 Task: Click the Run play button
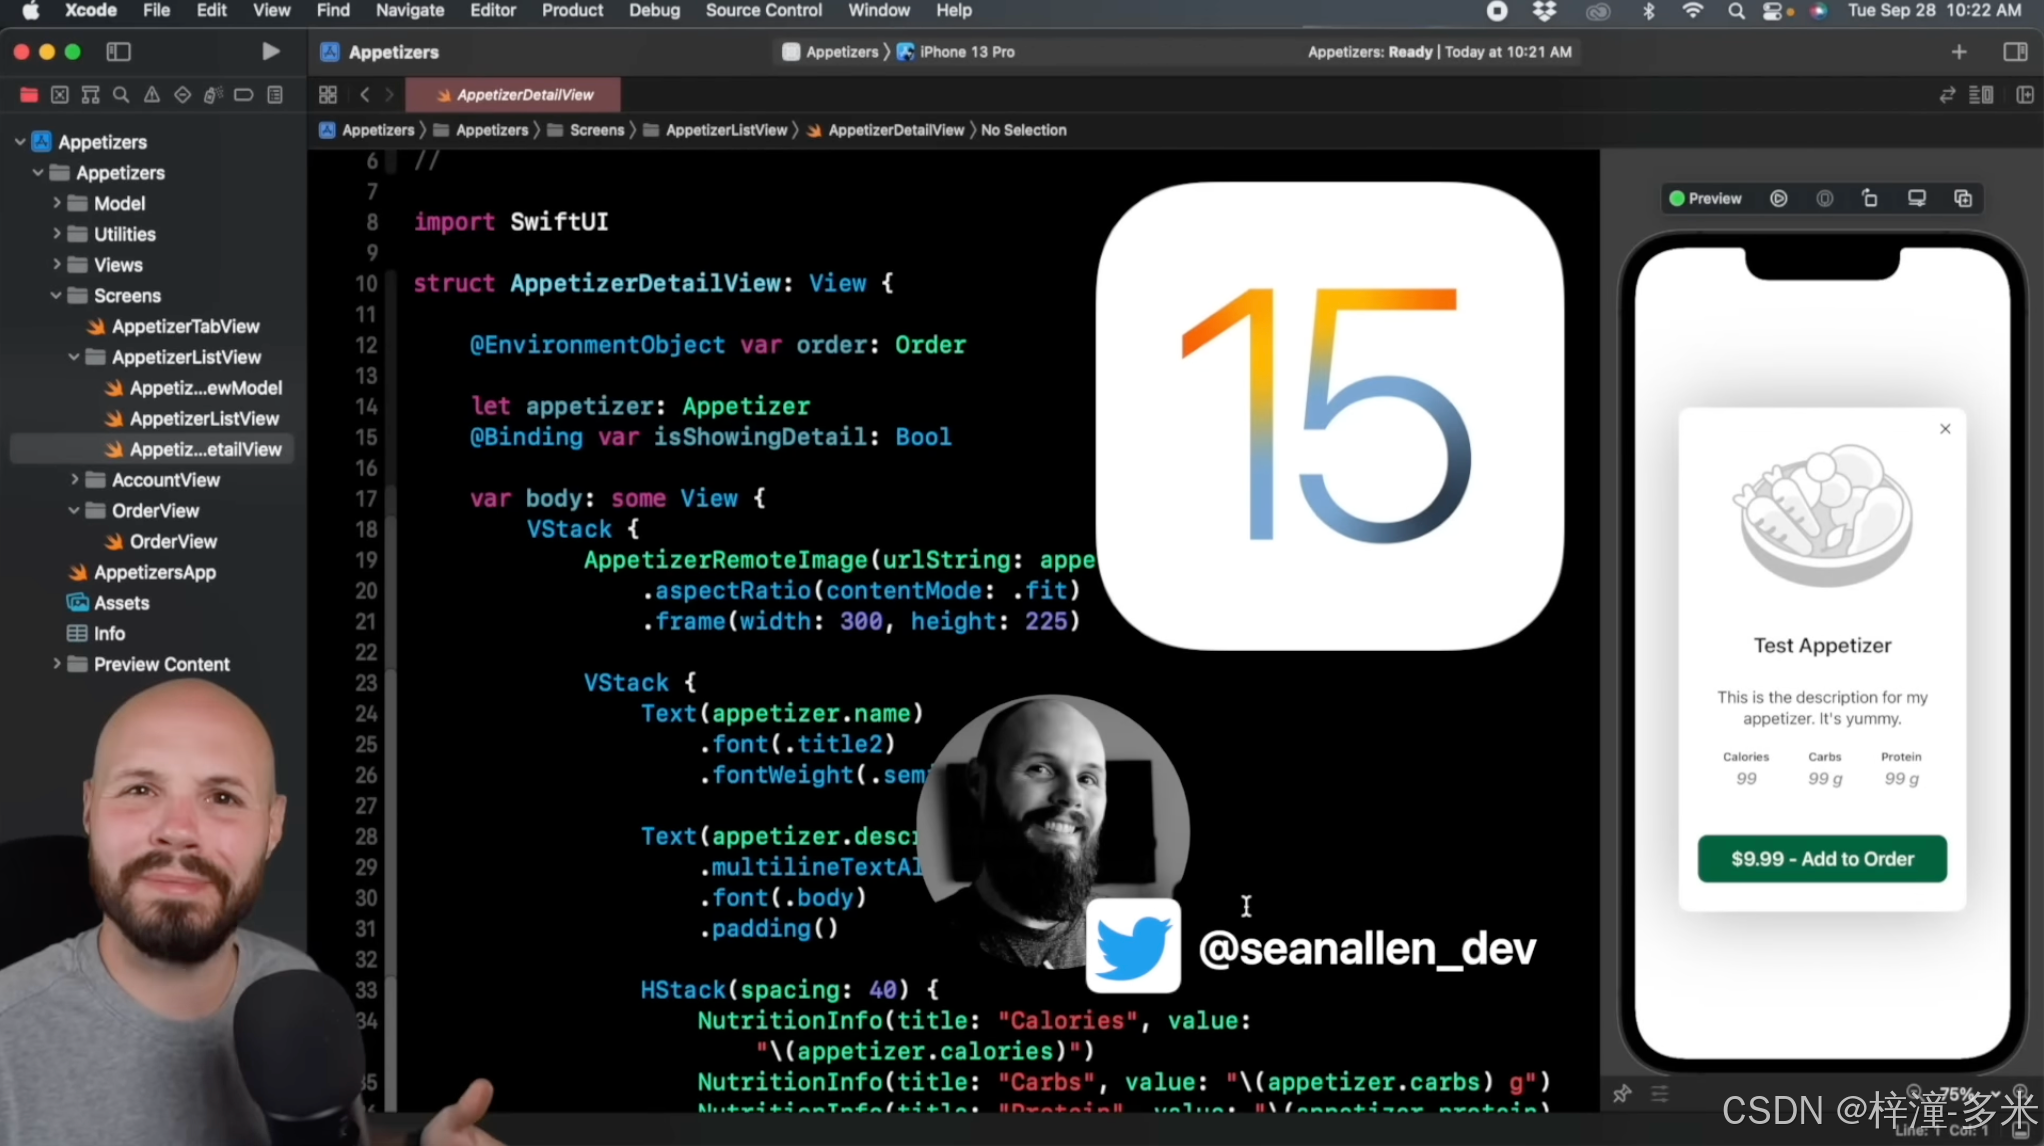point(270,51)
